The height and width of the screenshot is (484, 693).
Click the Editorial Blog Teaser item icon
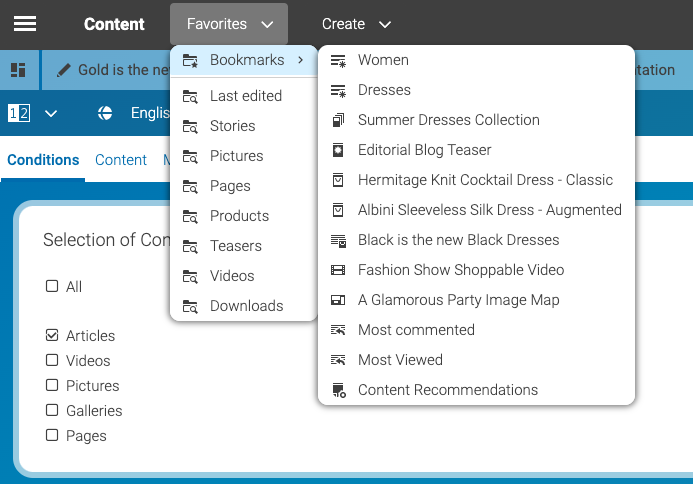tap(338, 150)
